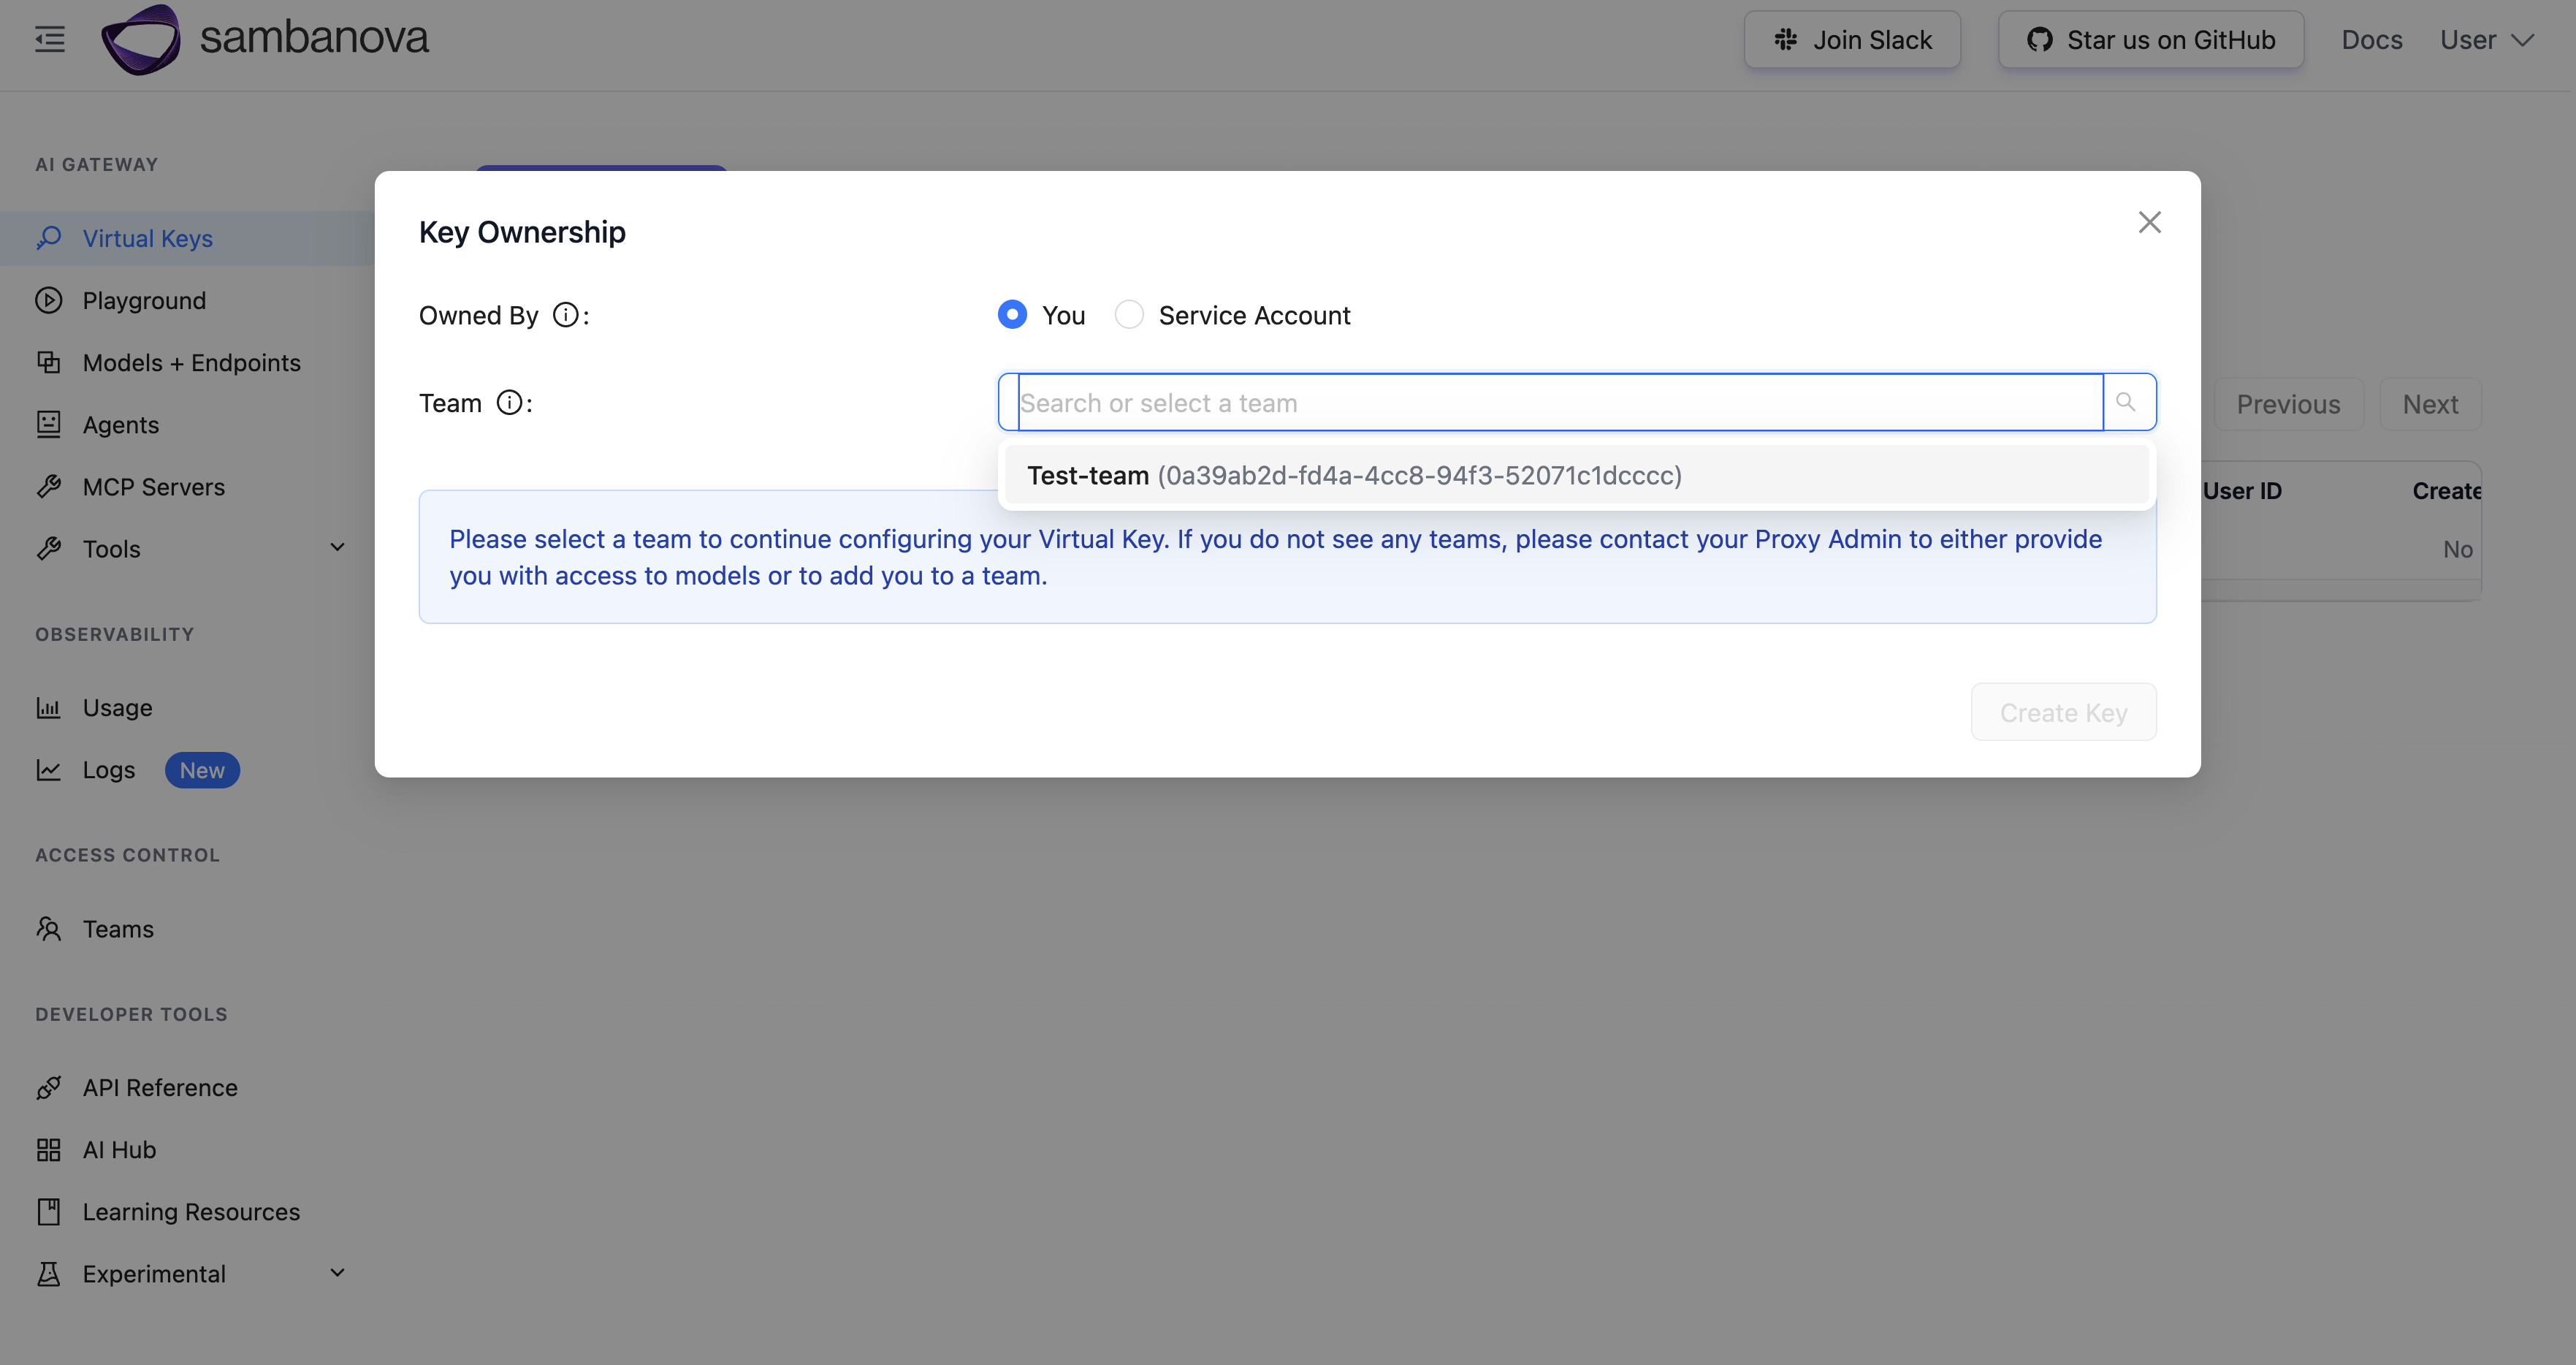Click the AI Hub grid icon
2576x1365 pixels.
click(49, 1150)
